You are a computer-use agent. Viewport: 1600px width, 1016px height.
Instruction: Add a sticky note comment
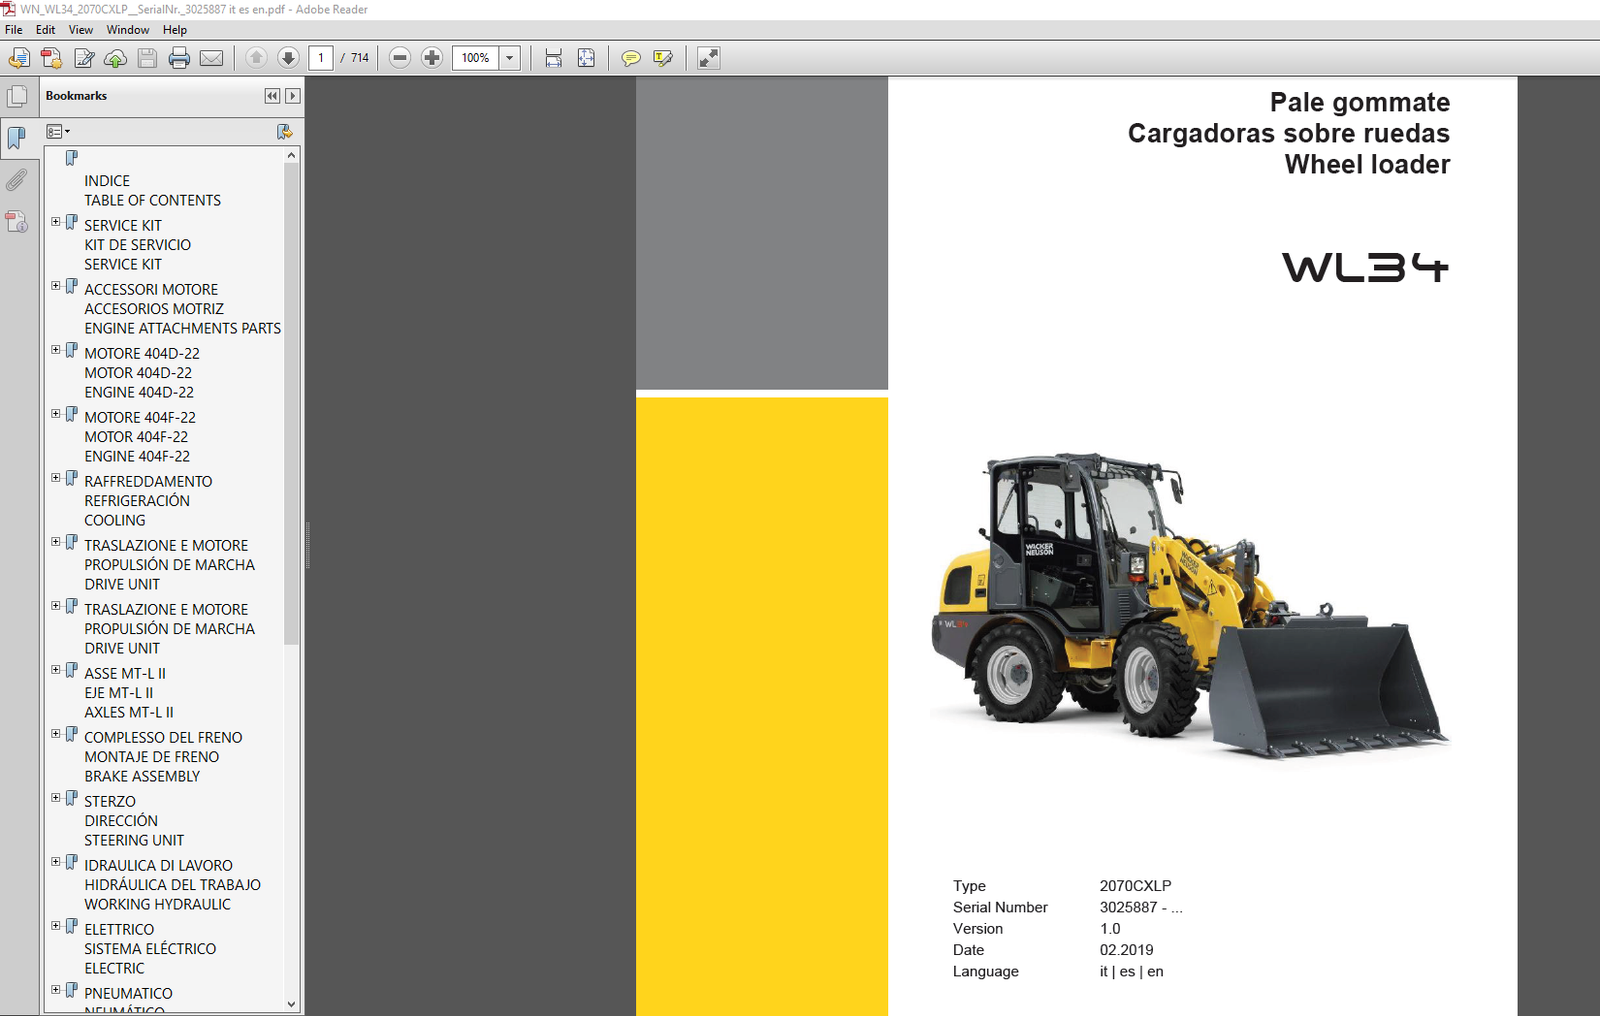click(630, 58)
